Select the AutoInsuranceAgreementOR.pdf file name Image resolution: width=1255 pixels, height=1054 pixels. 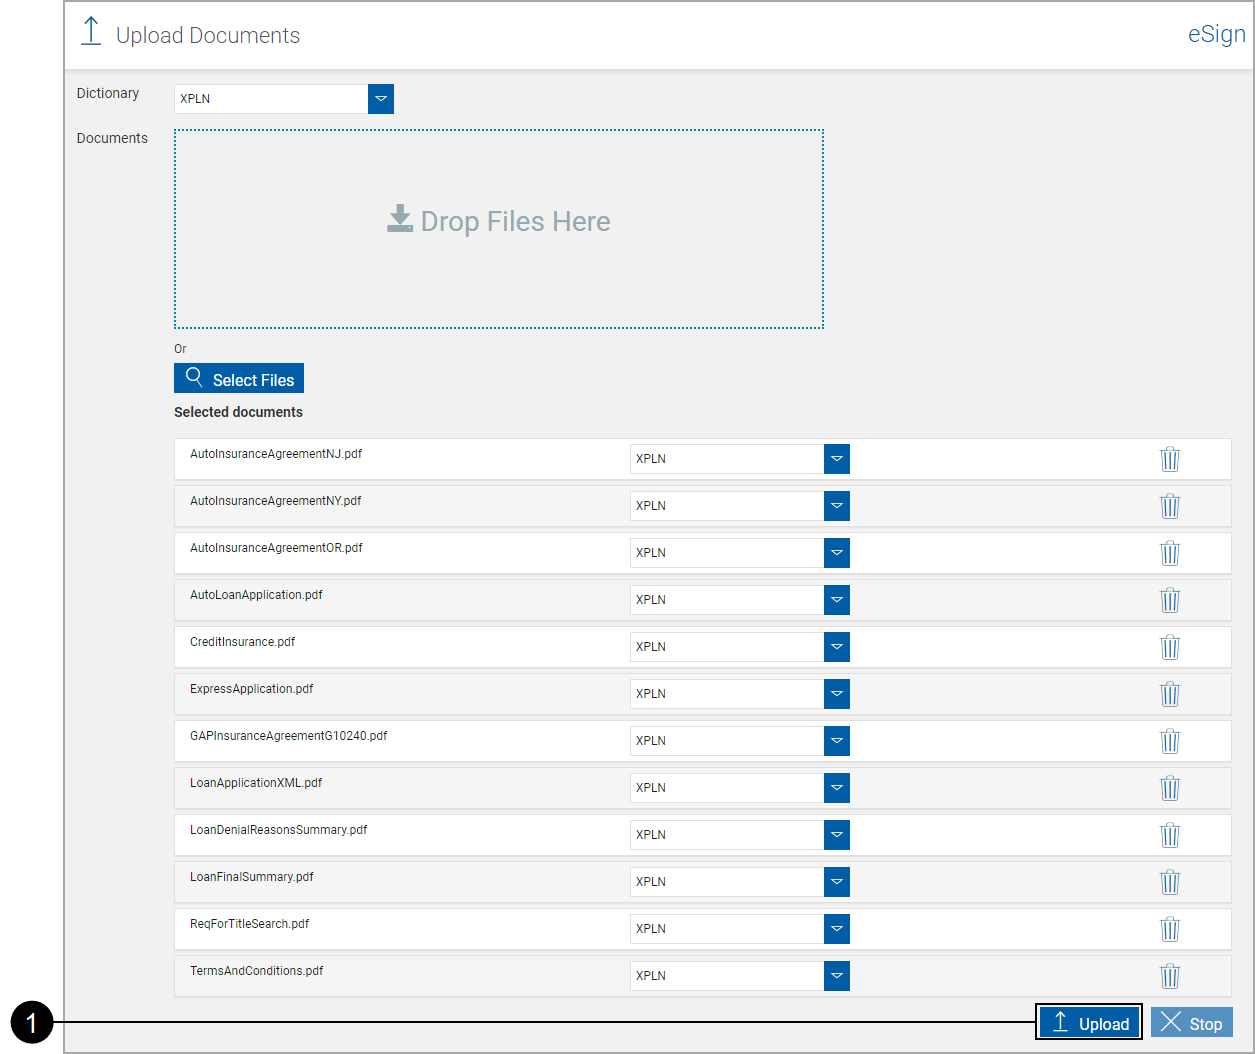(x=276, y=547)
